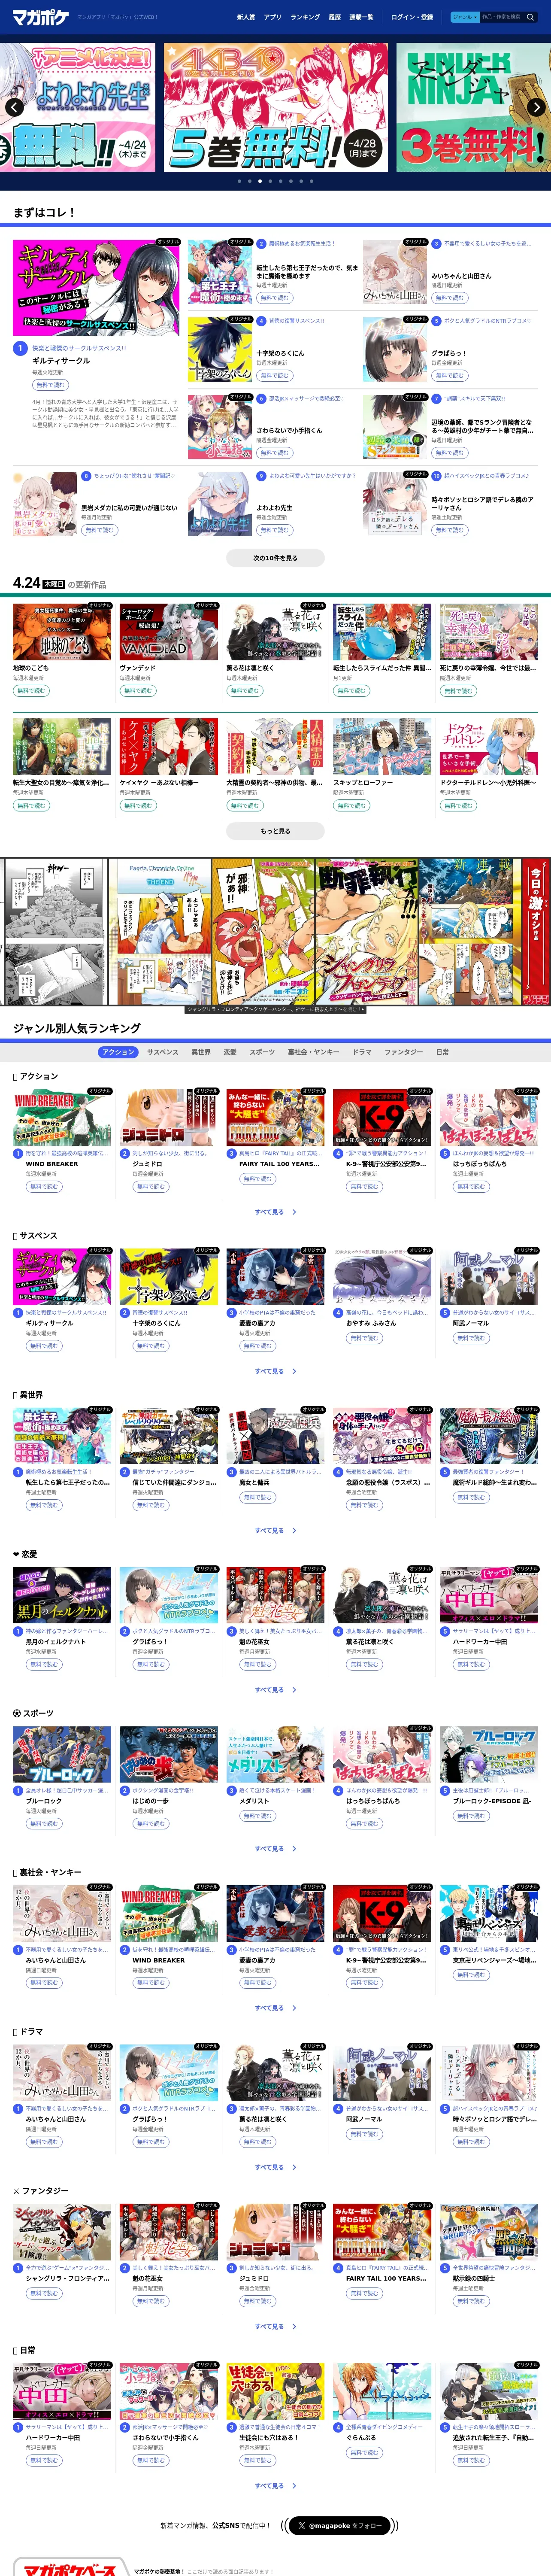This screenshot has width=551, height=2576.
Task: Click 無料で読む under ヴァンデッド
Action: pyautogui.click(x=138, y=690)
